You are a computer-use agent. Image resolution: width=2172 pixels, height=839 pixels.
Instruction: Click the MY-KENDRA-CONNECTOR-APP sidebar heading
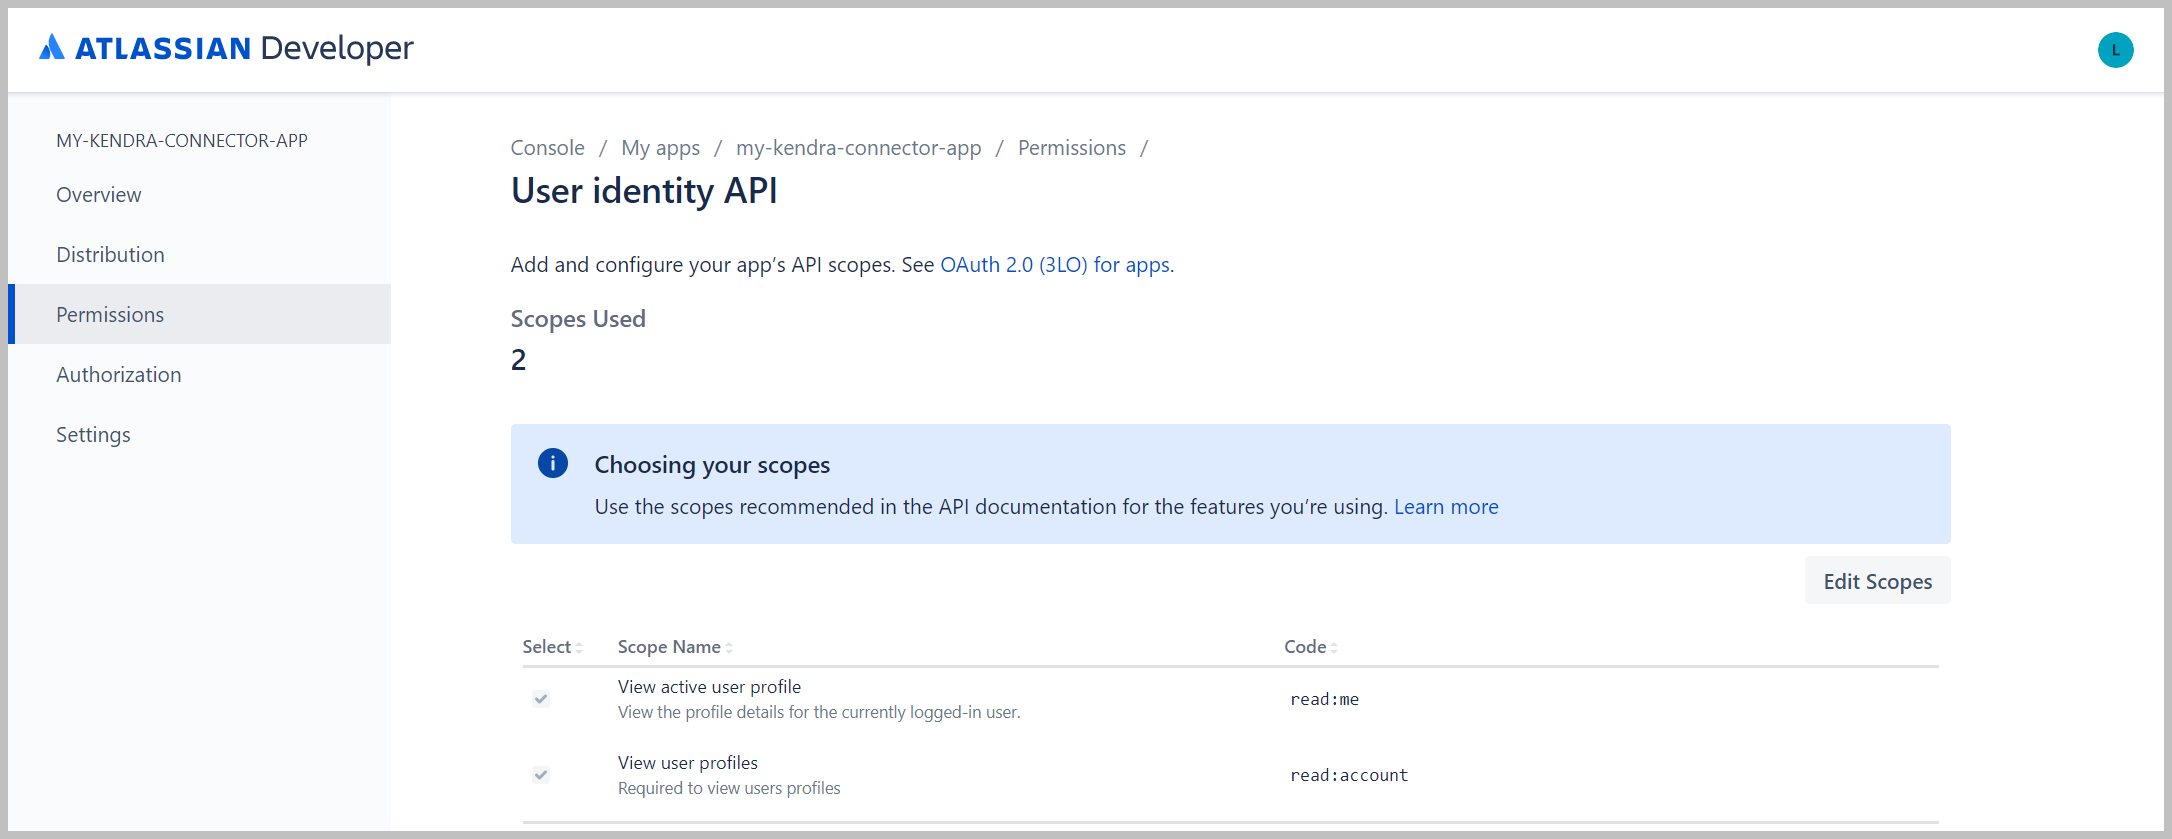[182, 141]
